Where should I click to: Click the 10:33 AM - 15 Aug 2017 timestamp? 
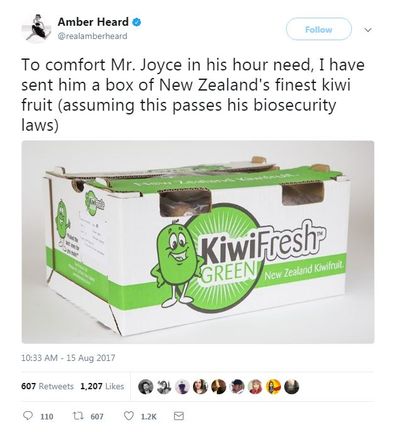pyautogui.click(x=68, y=358)
